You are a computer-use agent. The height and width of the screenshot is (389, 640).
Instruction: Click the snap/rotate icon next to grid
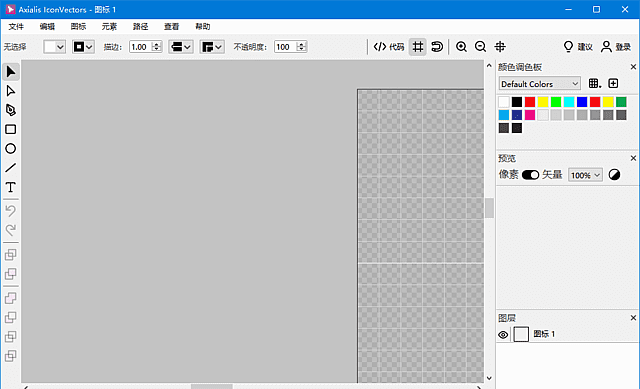[x=437, y=47]
